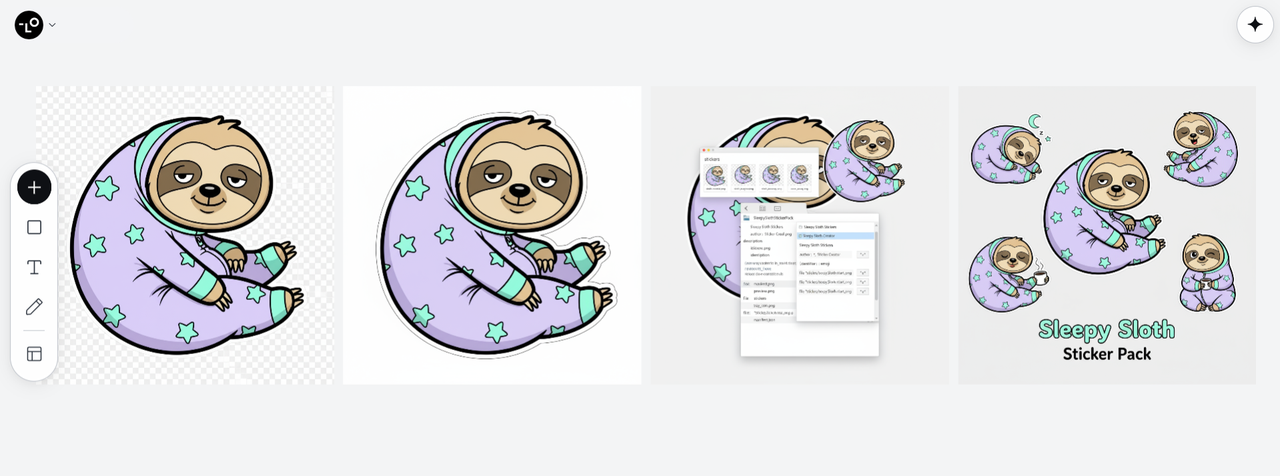Screen dimensions: 1280x476
Task: Click the black "Sticker Pack" subtitle text
Action: [1106, 354]
